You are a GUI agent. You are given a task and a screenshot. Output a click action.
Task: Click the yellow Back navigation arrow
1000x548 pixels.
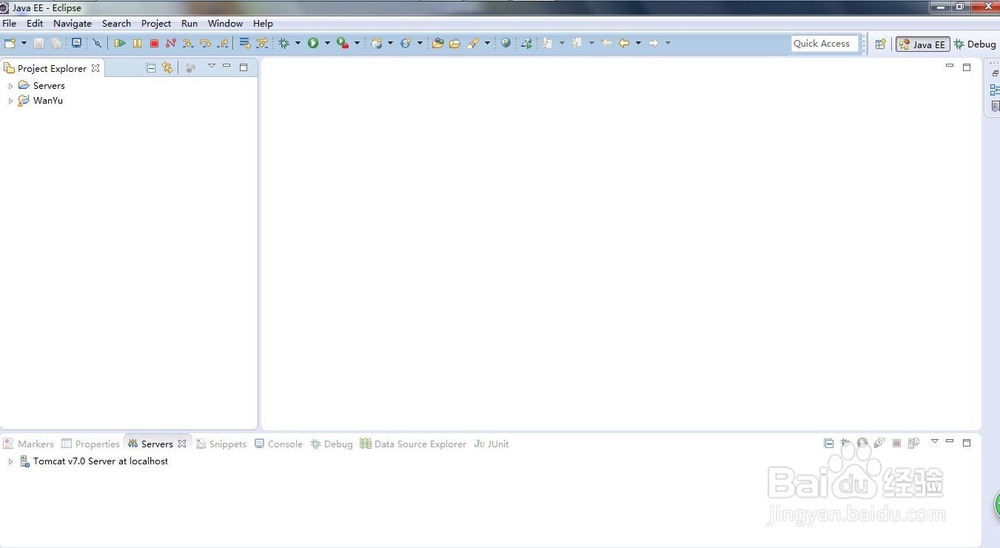624,43
